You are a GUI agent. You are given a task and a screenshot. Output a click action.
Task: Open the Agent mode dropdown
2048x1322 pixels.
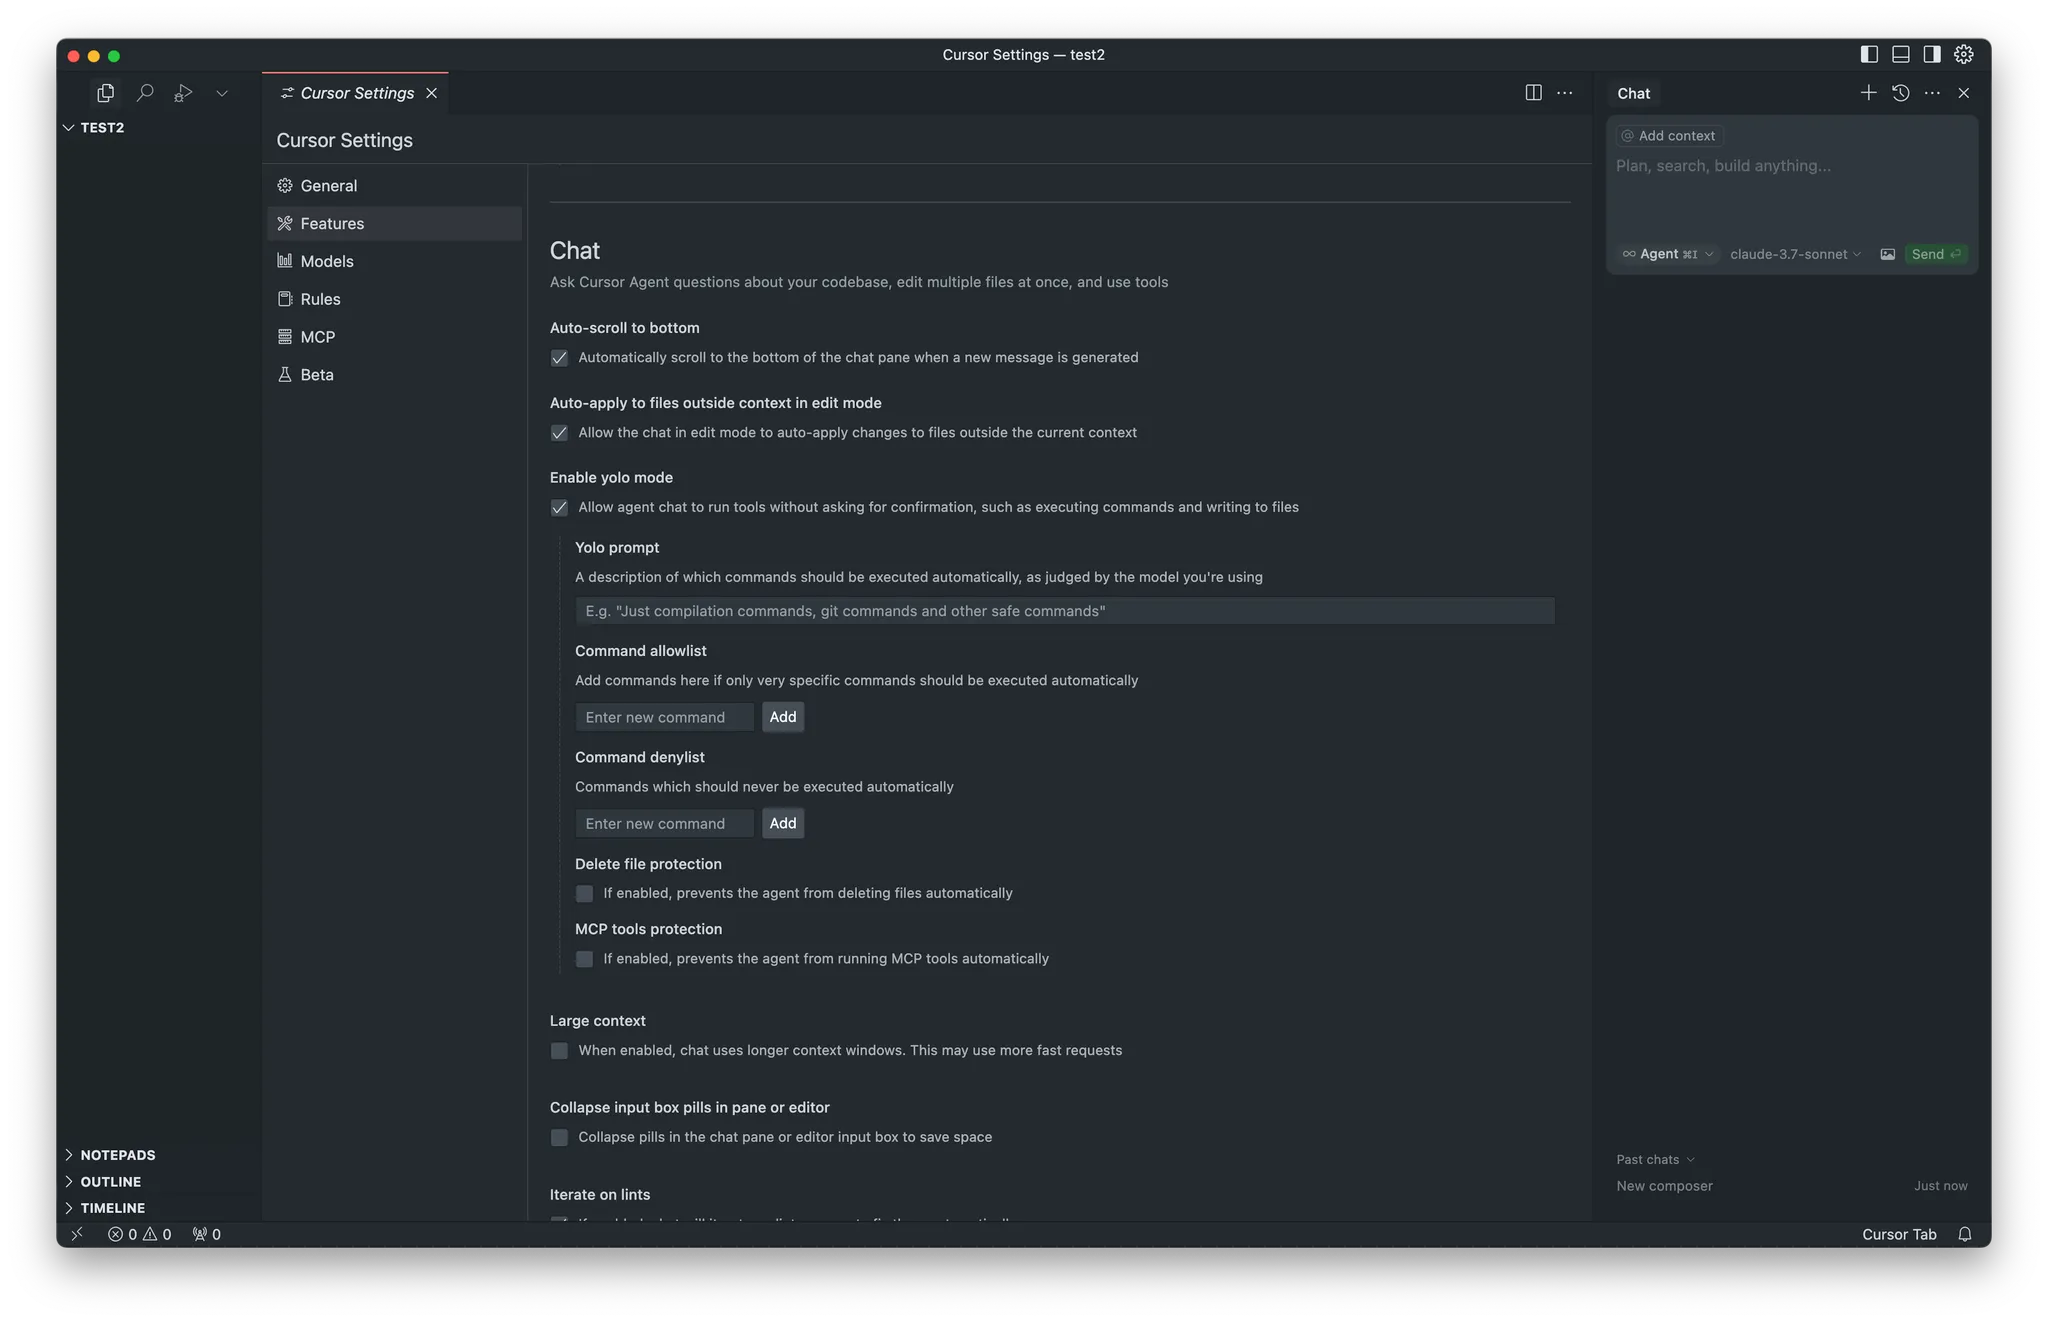point(1667,254)
